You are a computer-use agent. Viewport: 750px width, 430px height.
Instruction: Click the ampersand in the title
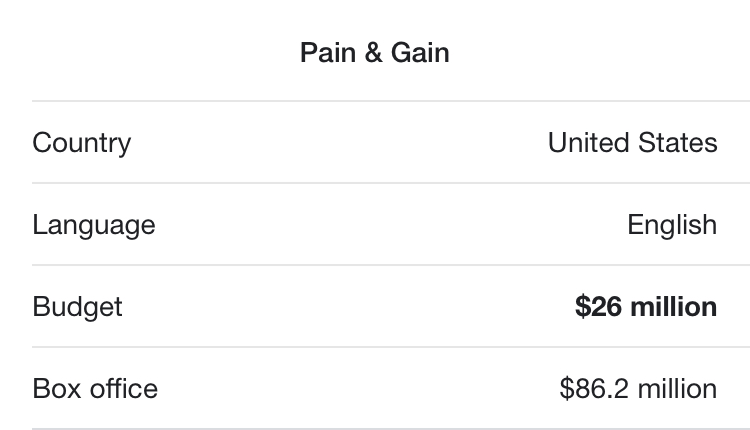pyautogui.click(x=373, y=53)
